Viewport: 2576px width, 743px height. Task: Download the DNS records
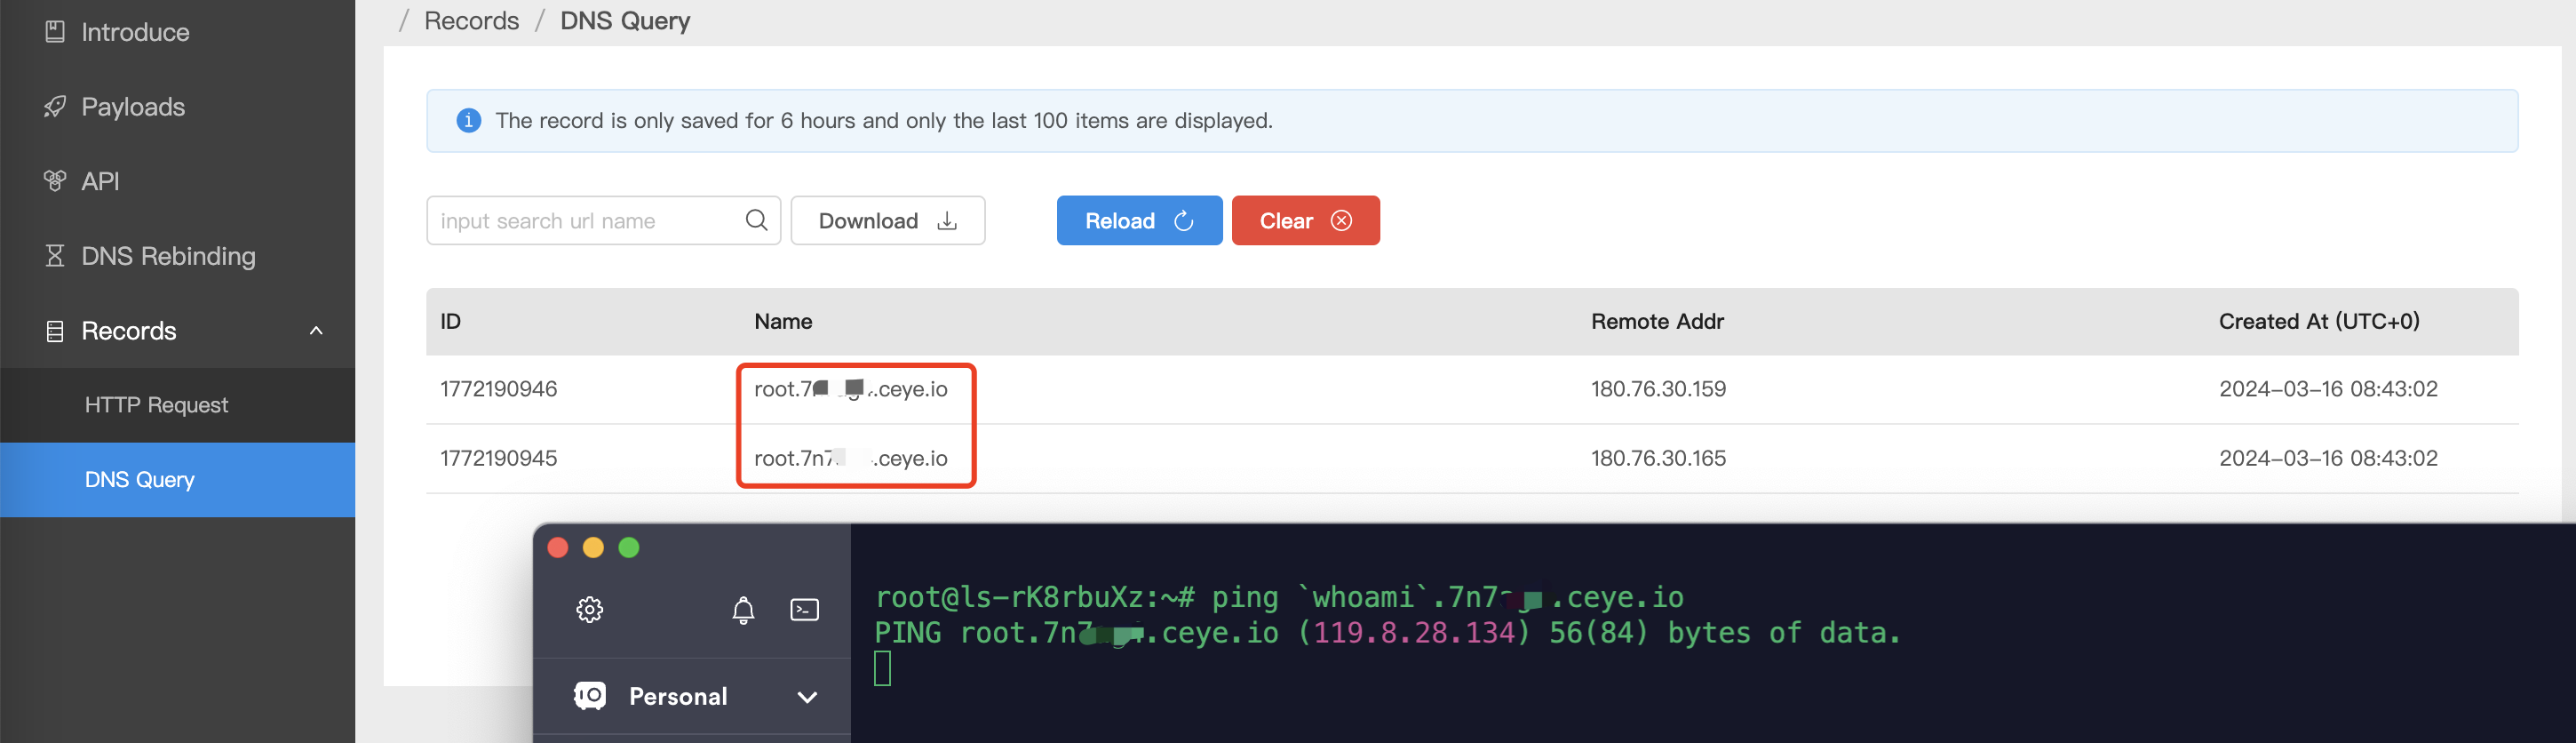pyautogui.click(x=888, y=221)
